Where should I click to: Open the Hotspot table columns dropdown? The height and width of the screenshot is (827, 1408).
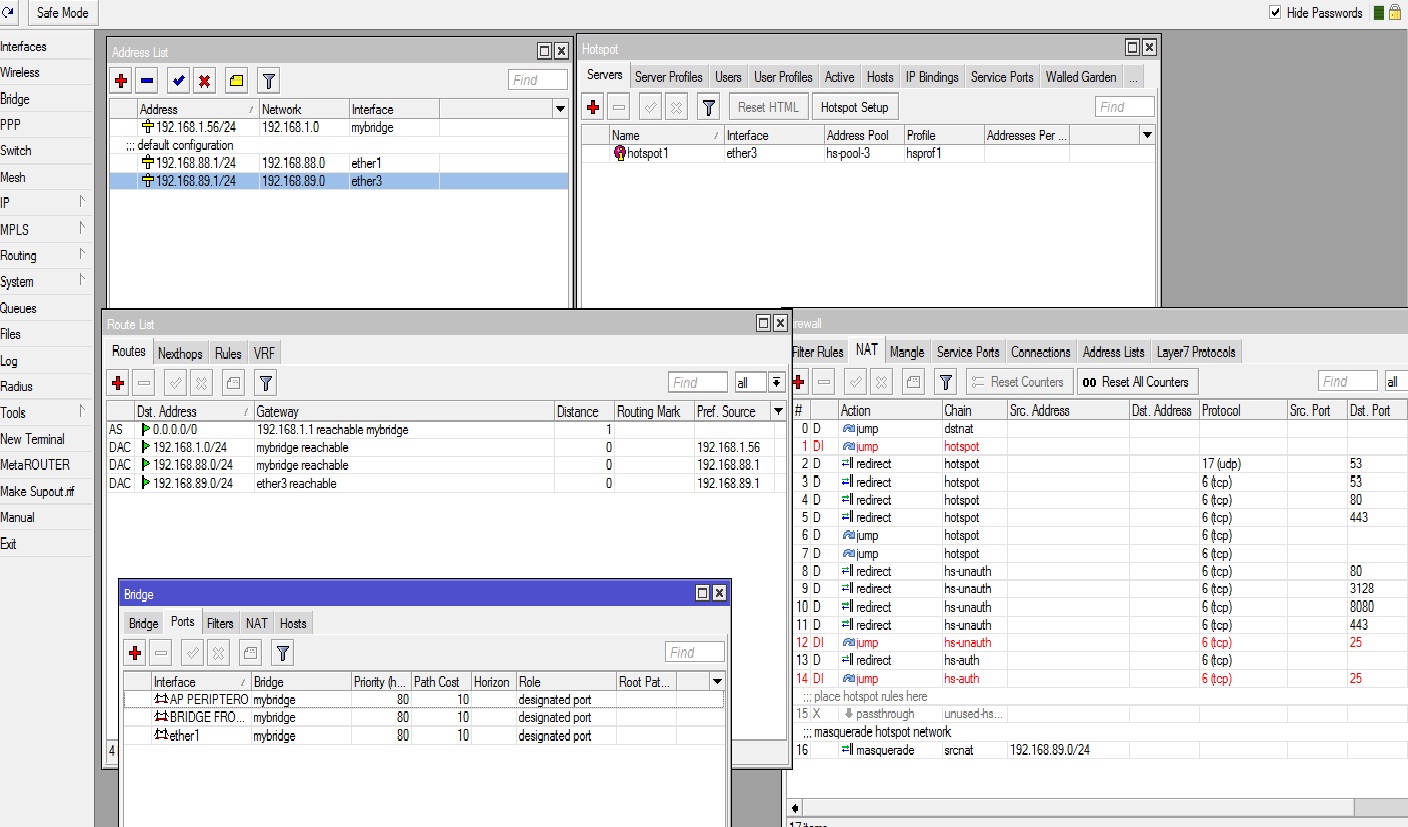pyautogui.click(x=1147, y=135)
